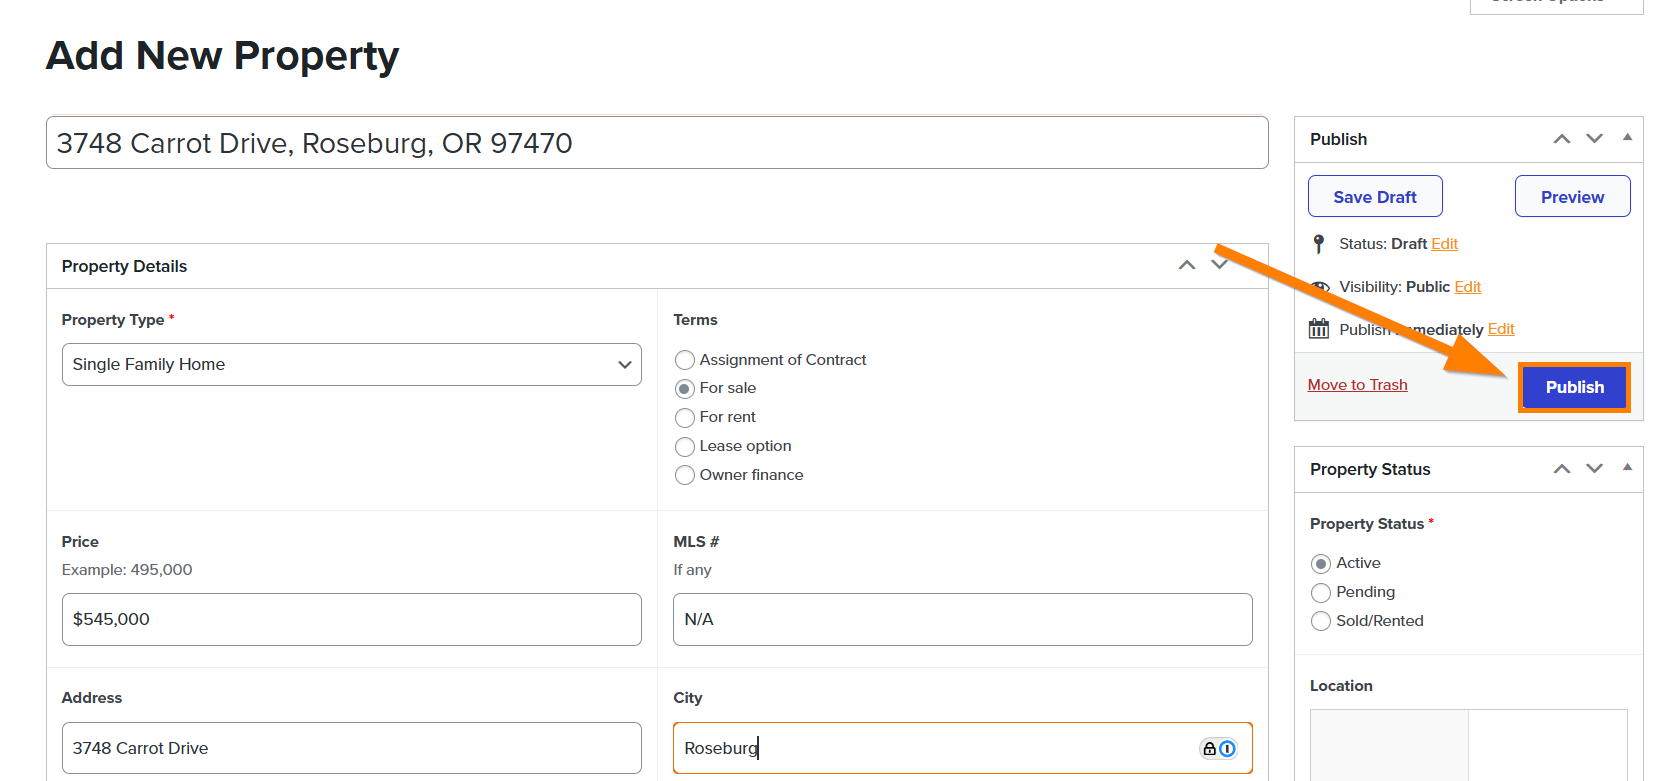The width and height of the screenshot is (1658, 781).
Task: Mark the property as Sold/Rented
Action: [1321, 622]
